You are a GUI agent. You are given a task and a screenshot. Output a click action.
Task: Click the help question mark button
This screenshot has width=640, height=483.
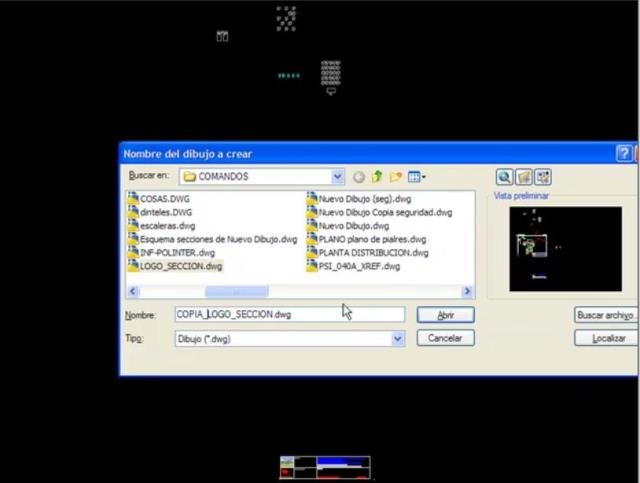(x=623, y=154)
